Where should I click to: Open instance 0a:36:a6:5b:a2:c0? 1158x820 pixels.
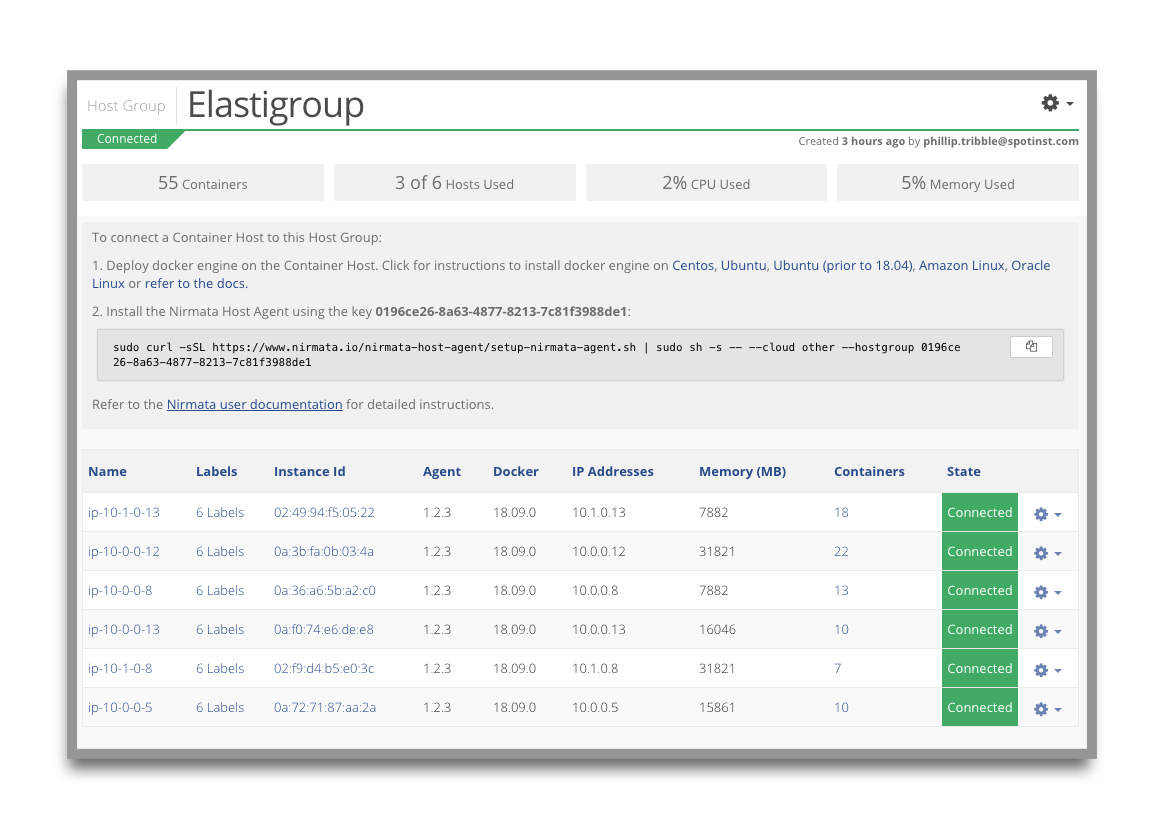(x=325, y=590)
